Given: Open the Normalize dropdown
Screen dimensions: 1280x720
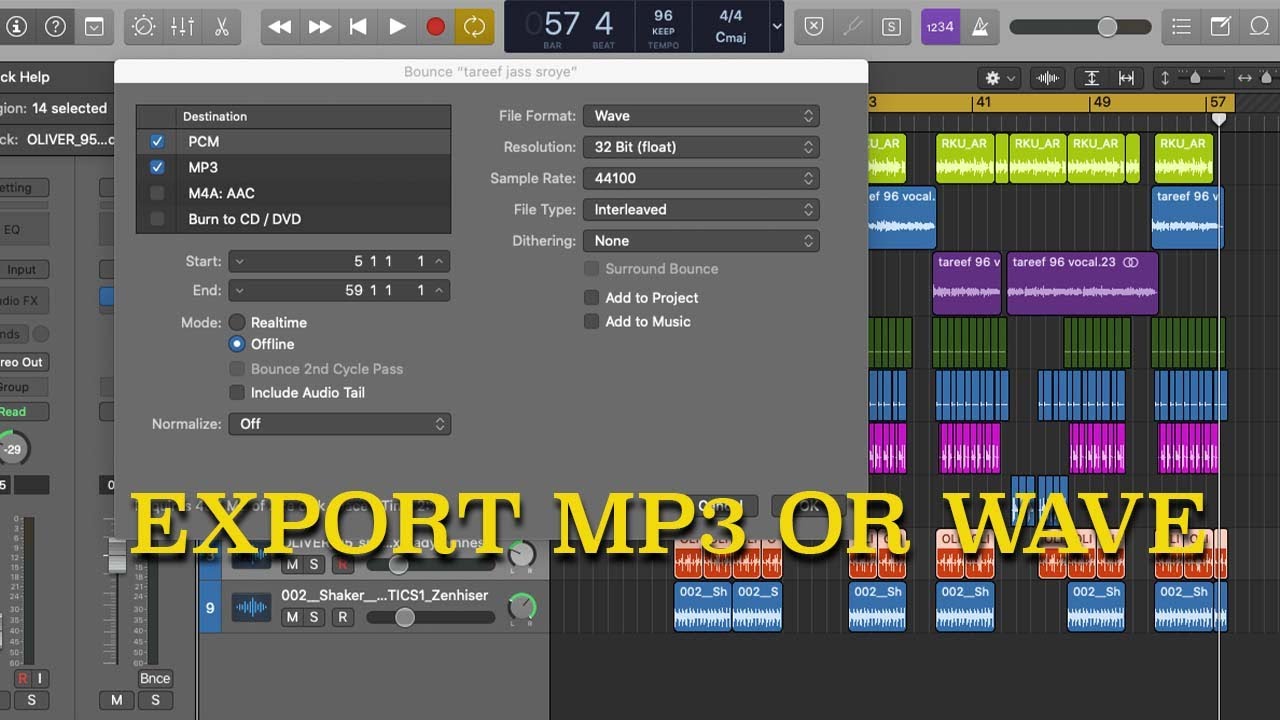Looking at the screenshot, I should (x=340, y=424).
